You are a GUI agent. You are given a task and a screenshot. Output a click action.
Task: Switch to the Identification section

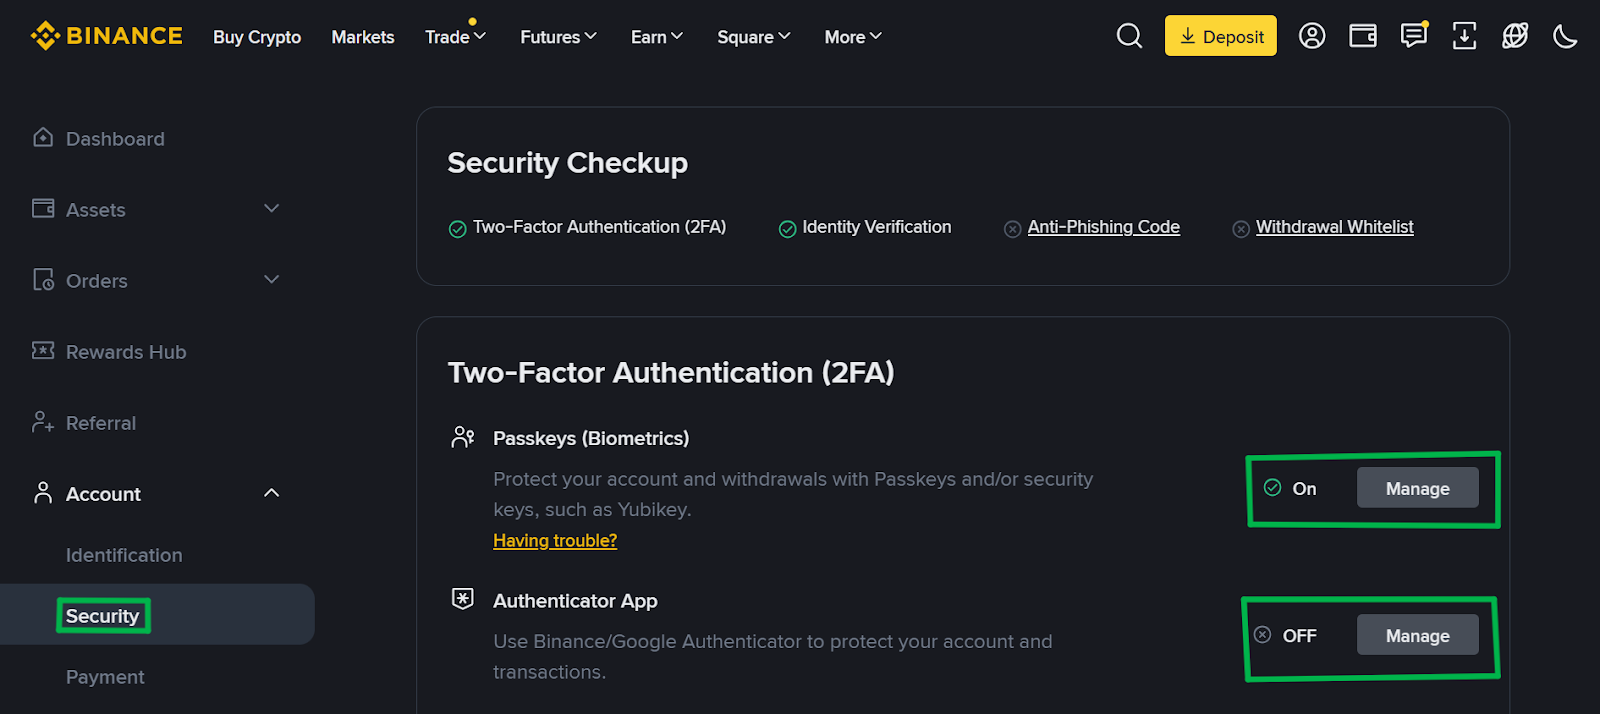click(123, 554)
